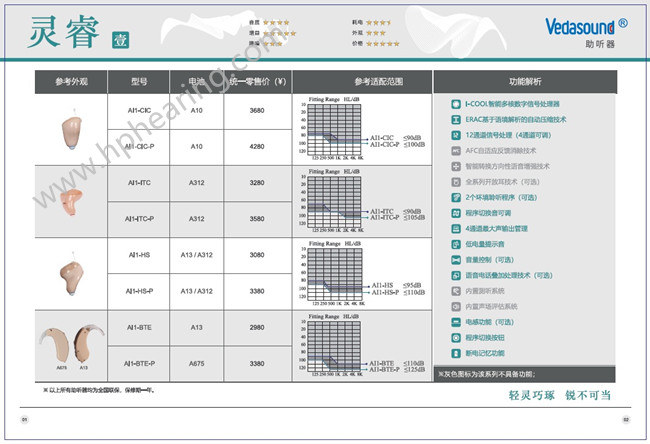
Task: Click the price 3580
Action: 257,219
